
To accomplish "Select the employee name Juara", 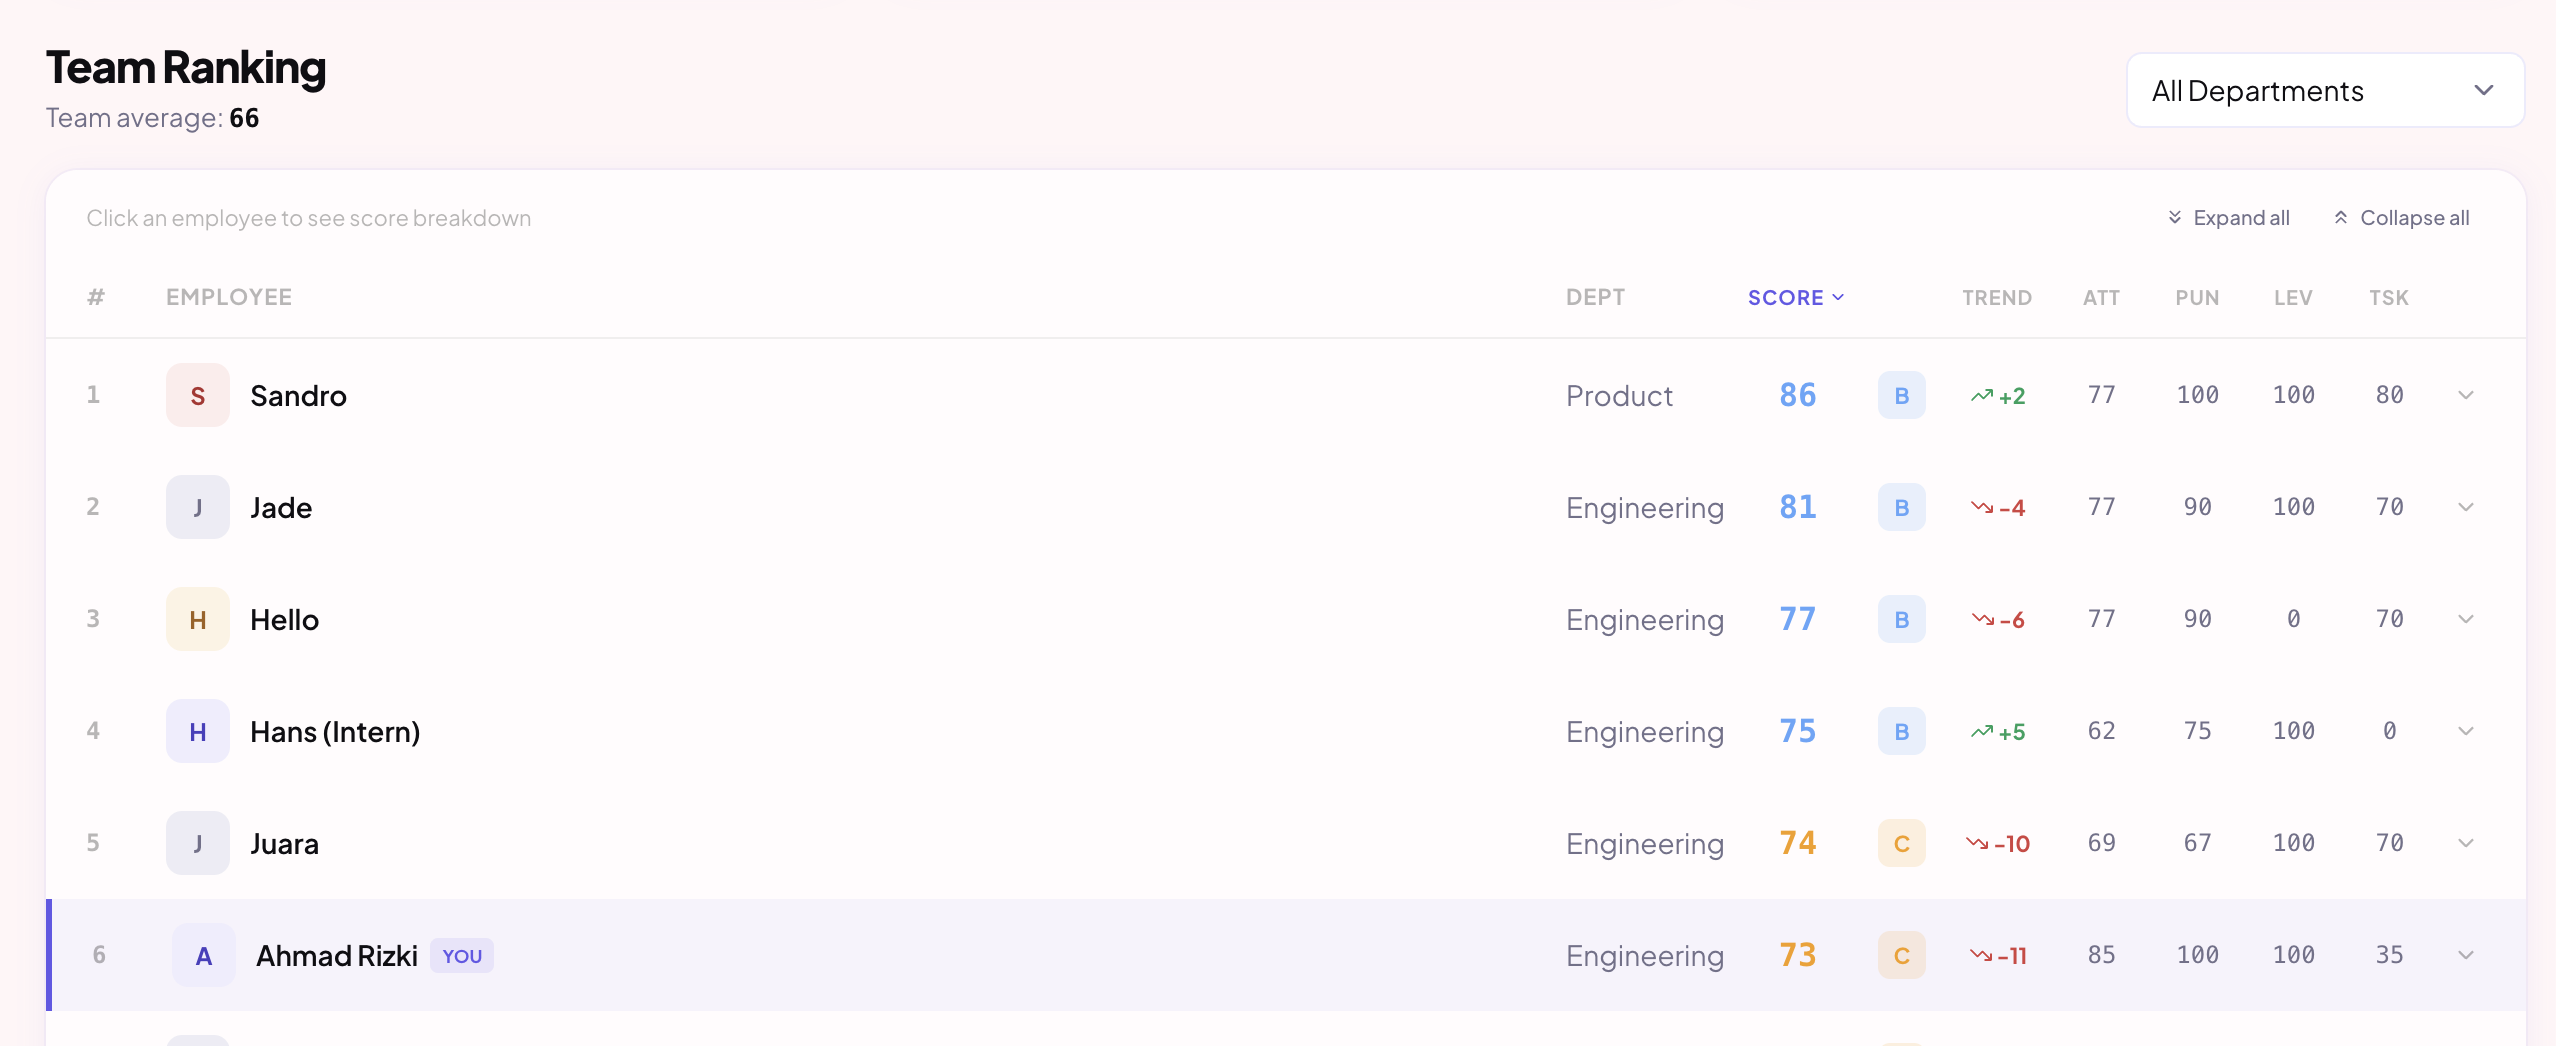I will [x=284, y=844].
